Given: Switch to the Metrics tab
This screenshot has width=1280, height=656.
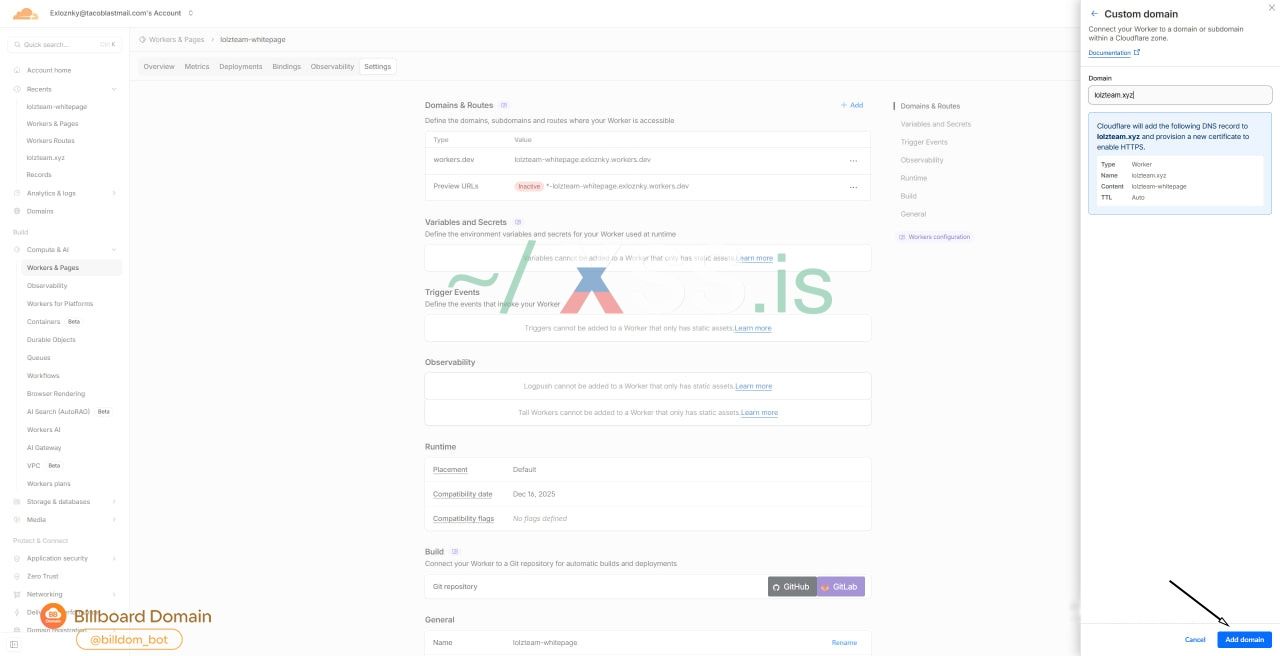Looking at the screenshot, I should click(x=197, y=67).
